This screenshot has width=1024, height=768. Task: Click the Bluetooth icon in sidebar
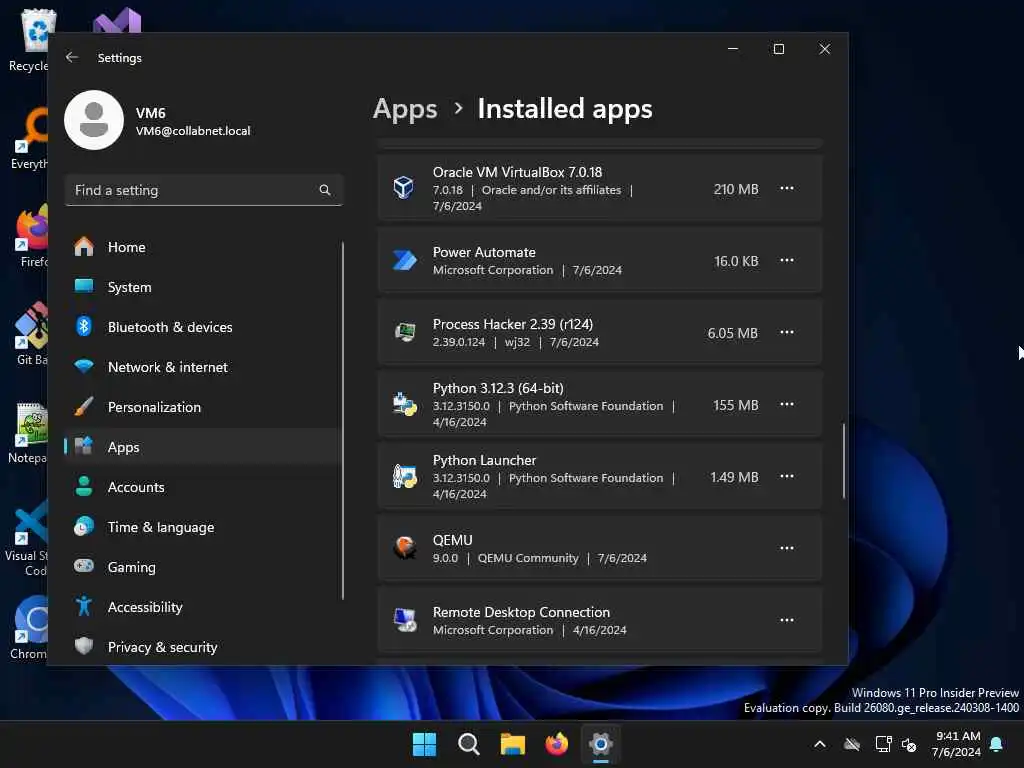tap(84, 326)
